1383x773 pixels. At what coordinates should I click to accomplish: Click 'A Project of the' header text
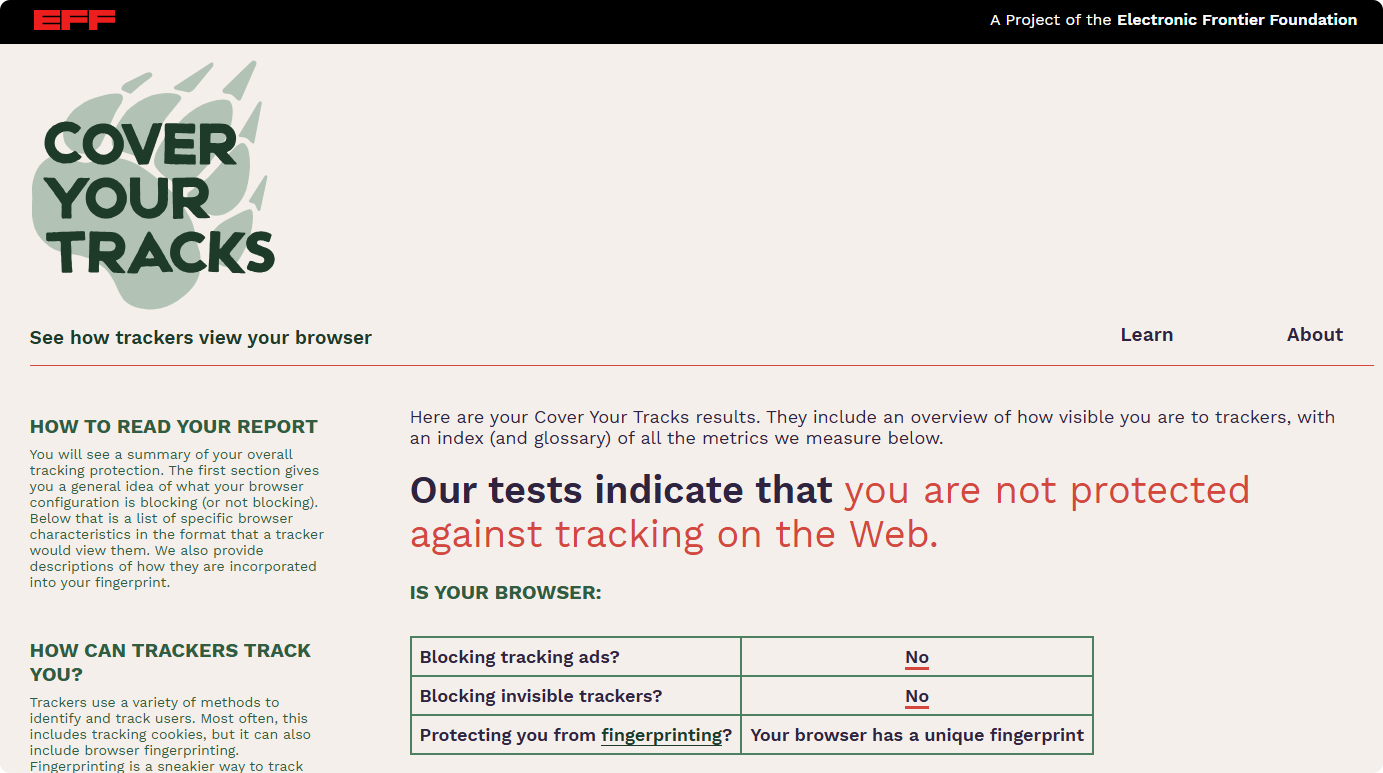pyautogui.click(x=1051, y=20)
